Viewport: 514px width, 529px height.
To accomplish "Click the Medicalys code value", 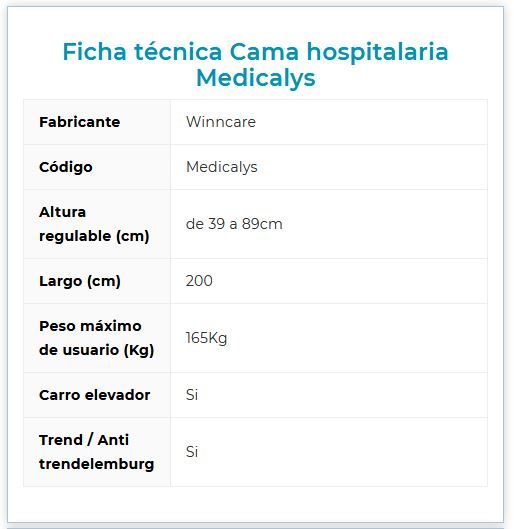I will [222, 167].
